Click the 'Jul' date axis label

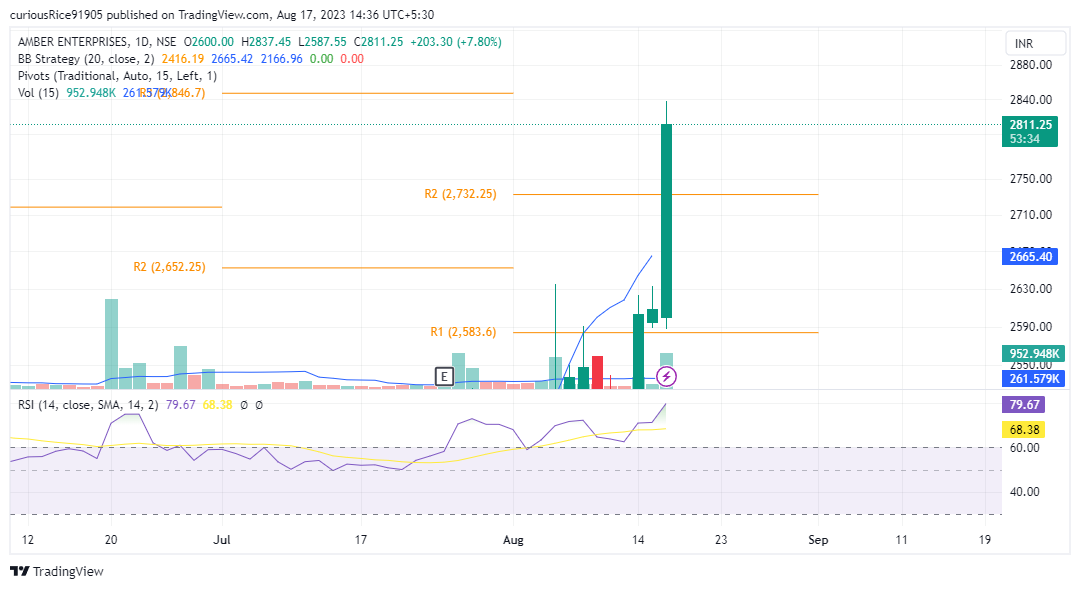[x=222, y=540]
